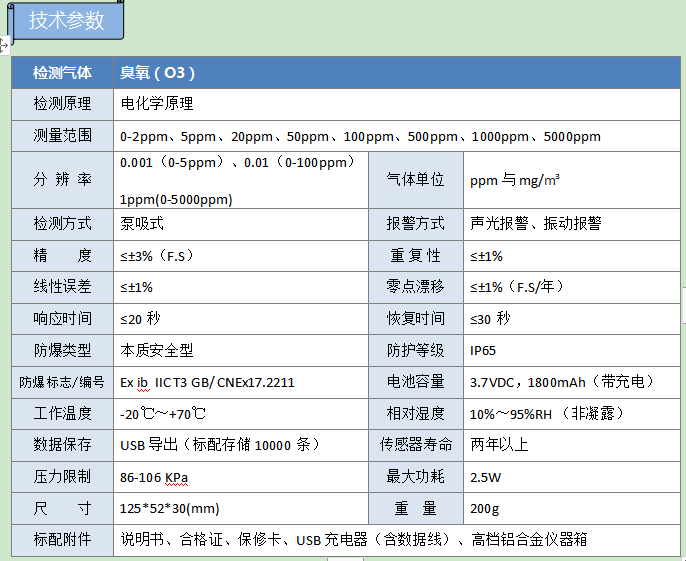
Task: Click the -20℃~+70℃ working temperature cell
Action: pyautogui.click(x=163, y=414)
